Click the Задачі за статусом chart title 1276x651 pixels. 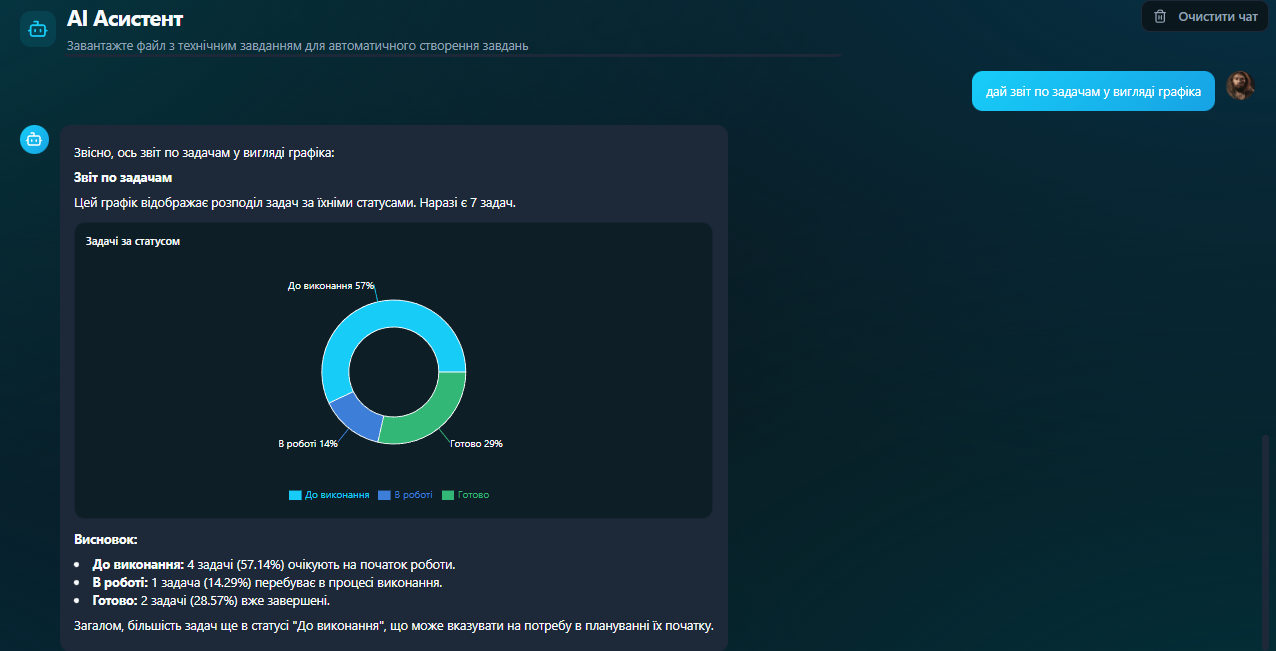pos(133,241)
